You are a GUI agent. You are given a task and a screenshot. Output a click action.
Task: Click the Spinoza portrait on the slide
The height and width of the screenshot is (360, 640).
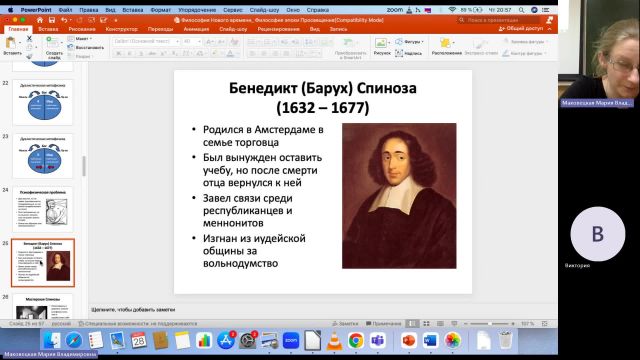pyautogui.click(x=399, y=196)
